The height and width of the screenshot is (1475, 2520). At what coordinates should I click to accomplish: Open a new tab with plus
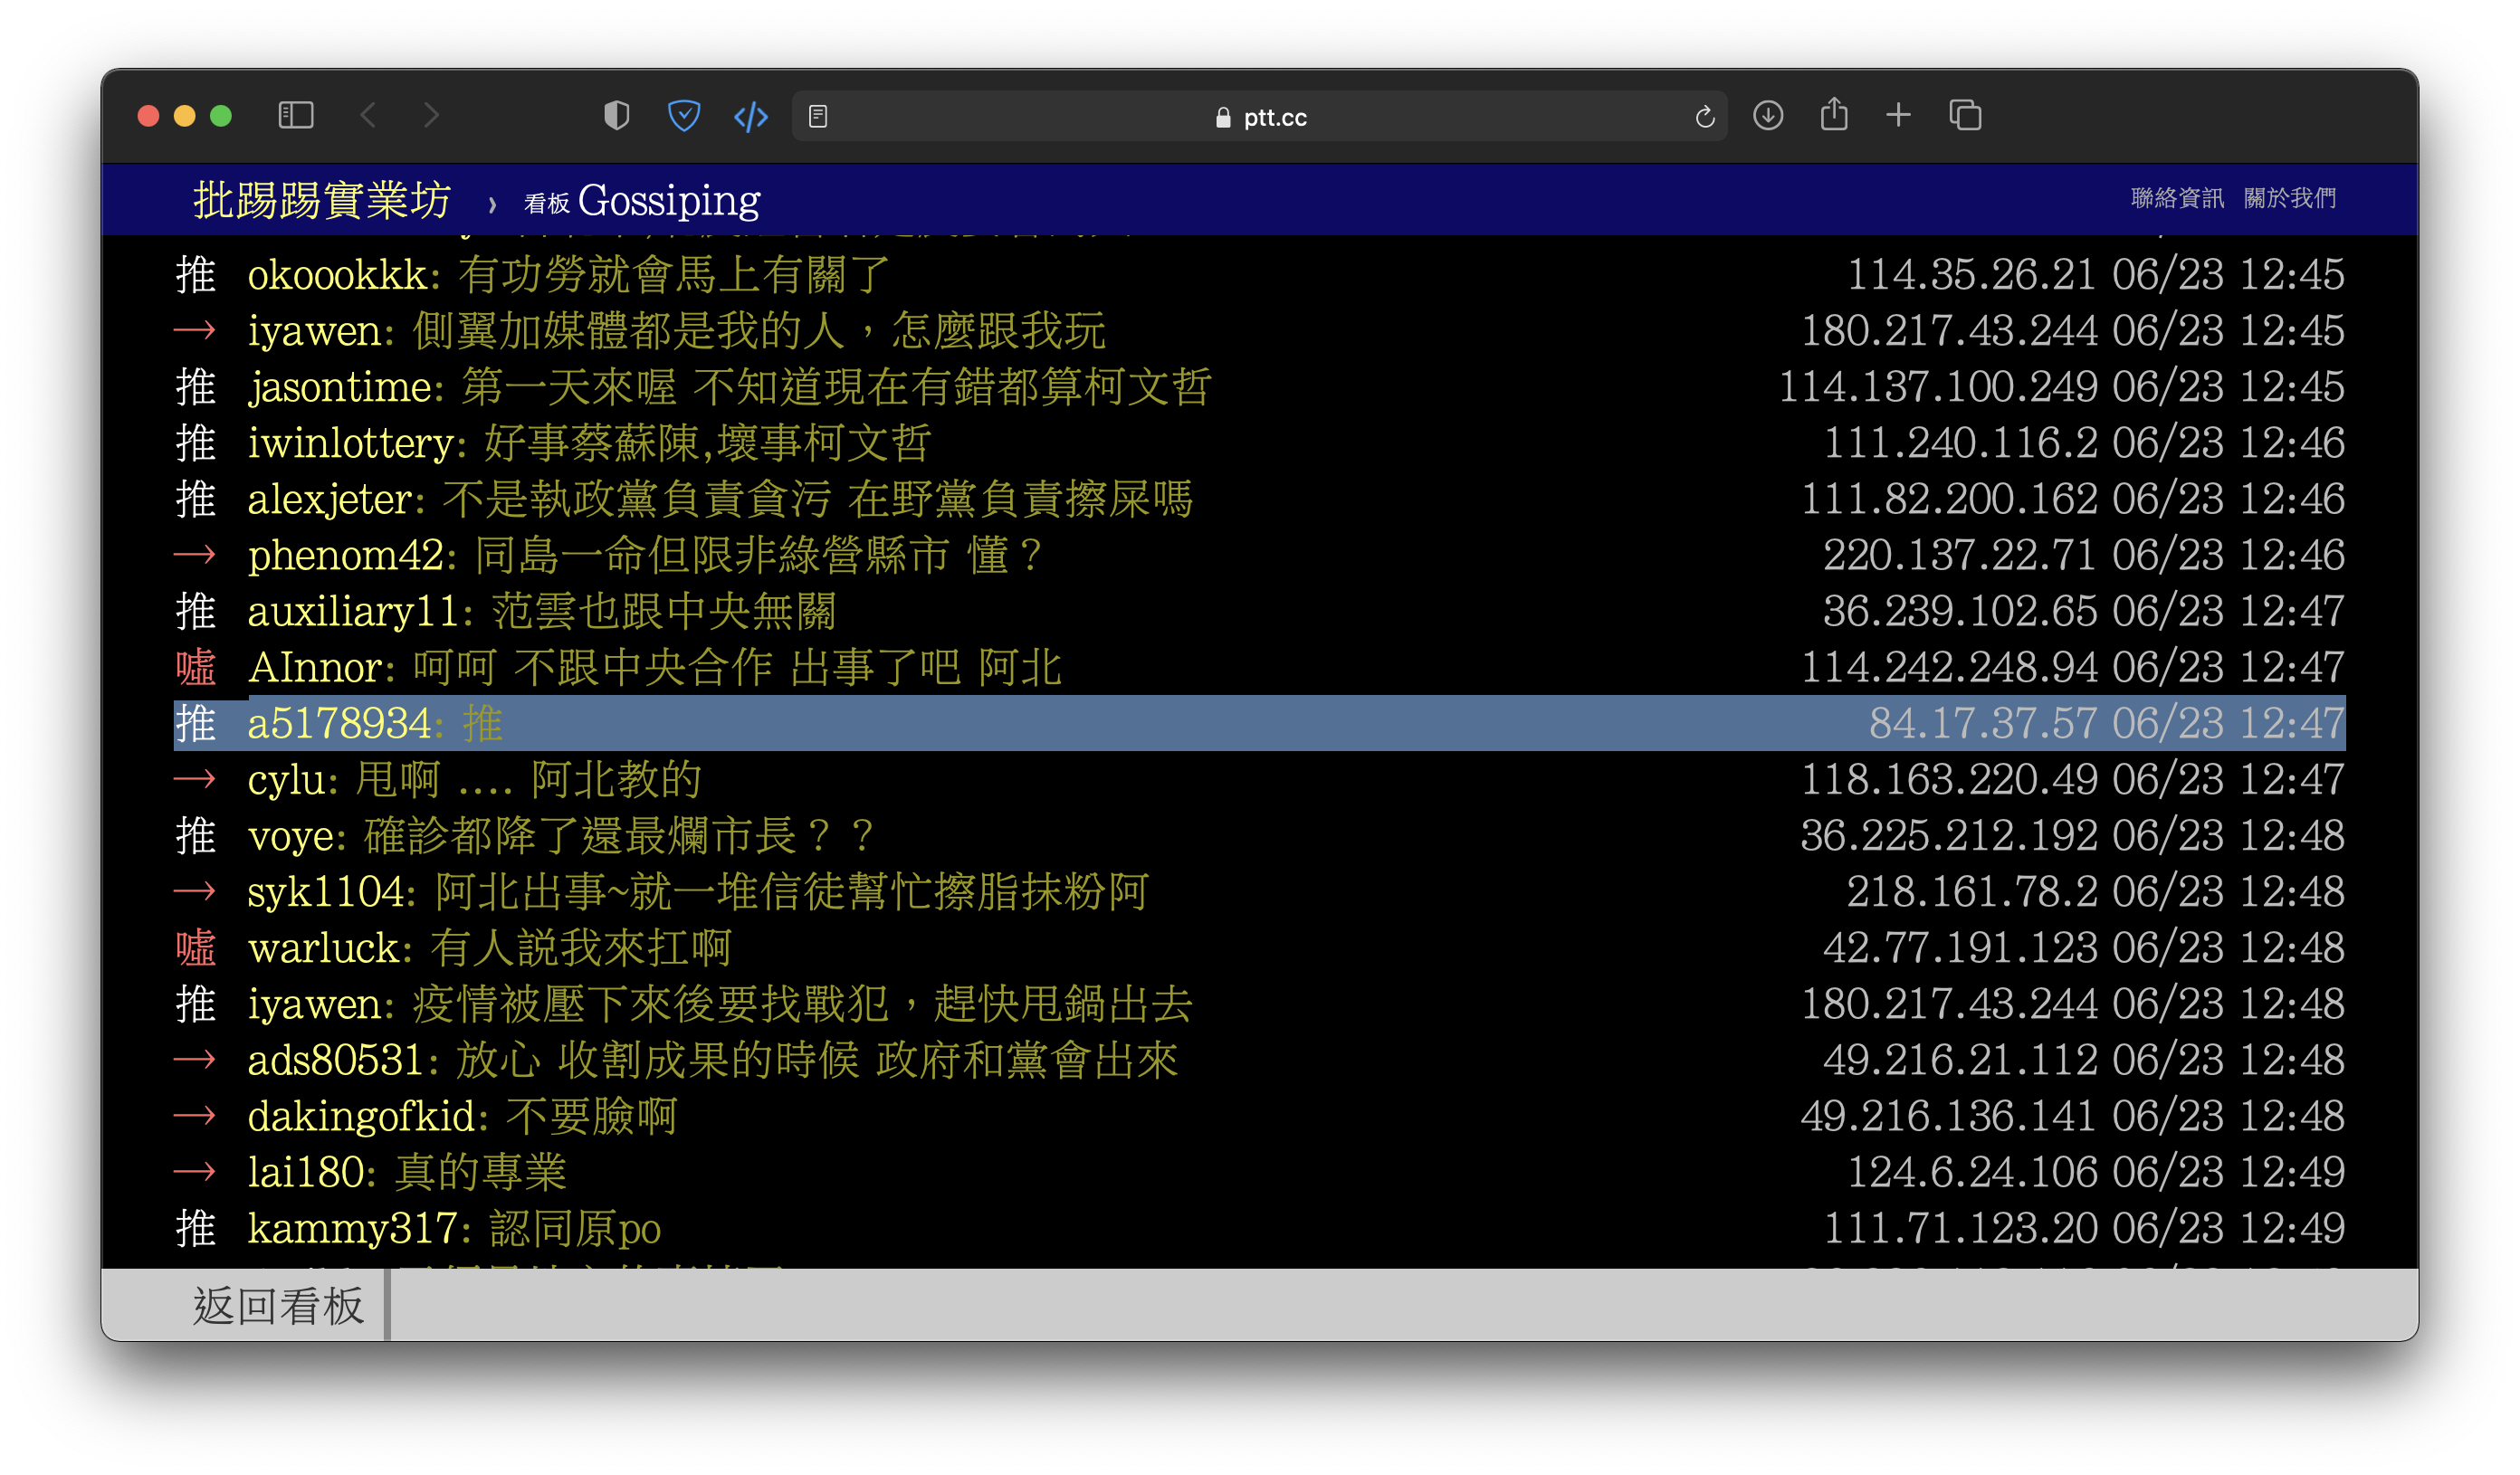point(1898,116)
